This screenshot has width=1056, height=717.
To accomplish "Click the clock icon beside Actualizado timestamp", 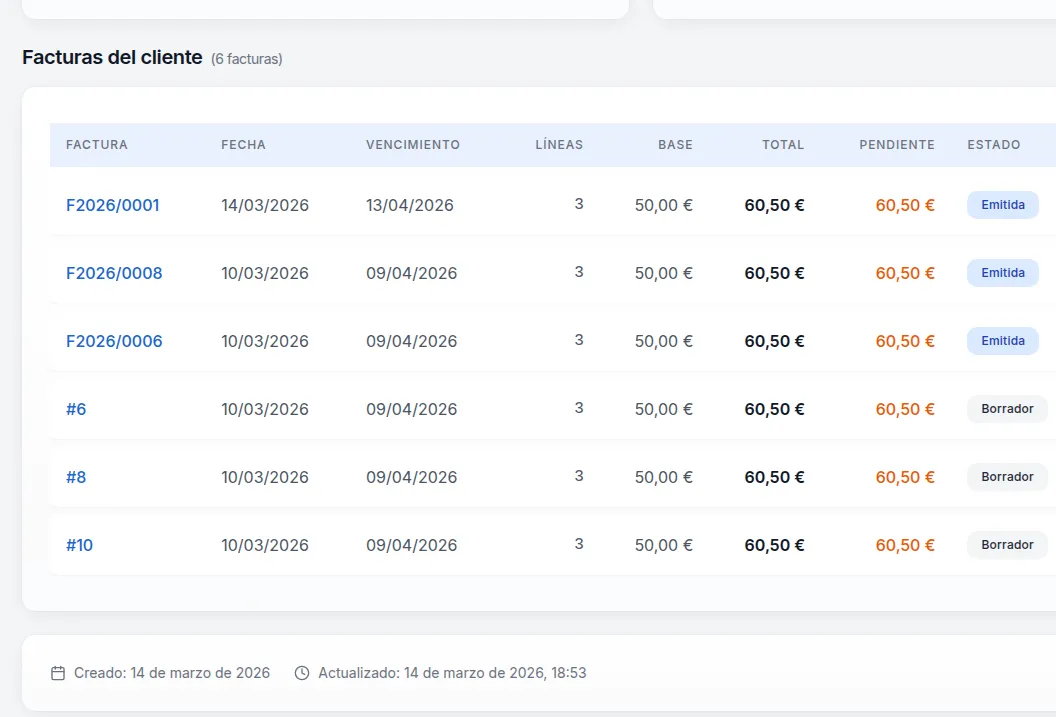I will [302, 673].
